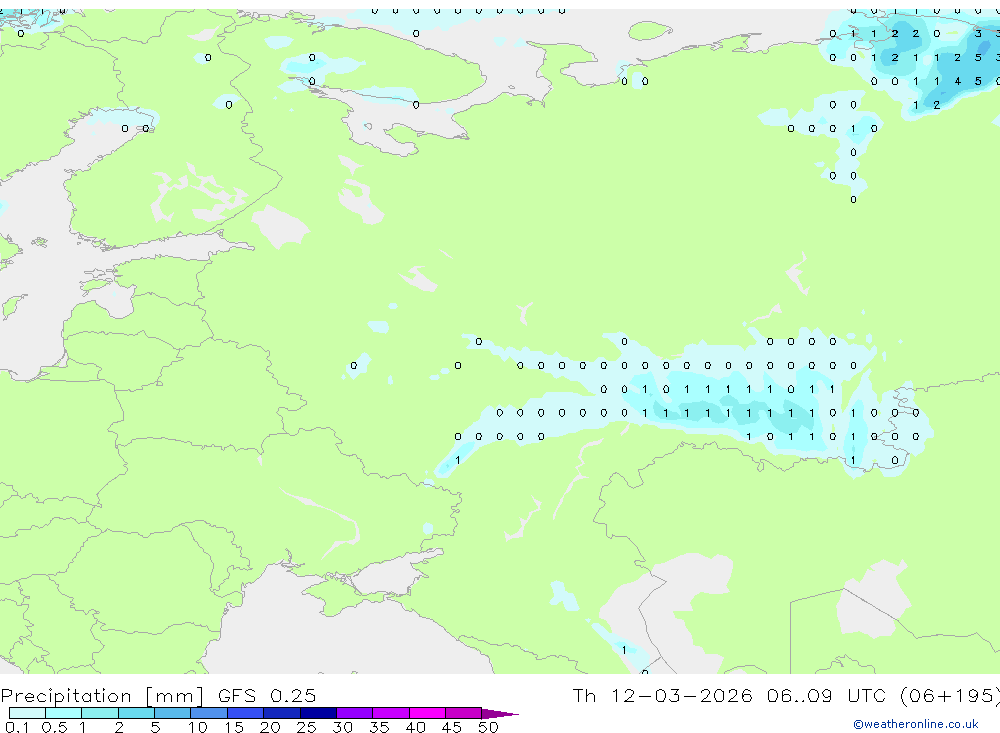Choose the 15 to 20 mm legend swatch
The height and width of the screenshot is (733, 1000).
[x=246, y=713]
